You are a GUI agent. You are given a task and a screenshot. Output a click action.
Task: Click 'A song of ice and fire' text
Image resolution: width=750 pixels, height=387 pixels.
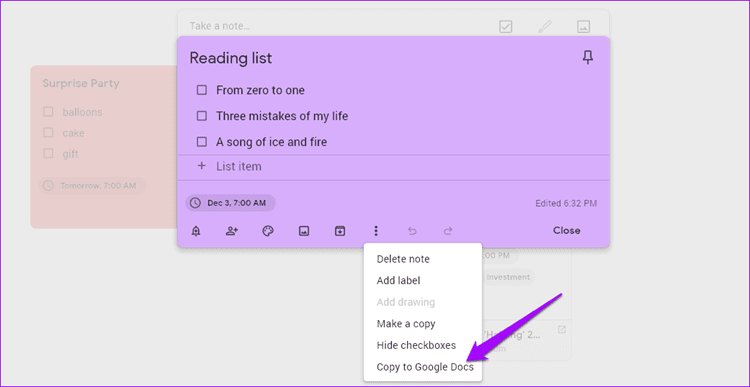(x=271, y=142)
